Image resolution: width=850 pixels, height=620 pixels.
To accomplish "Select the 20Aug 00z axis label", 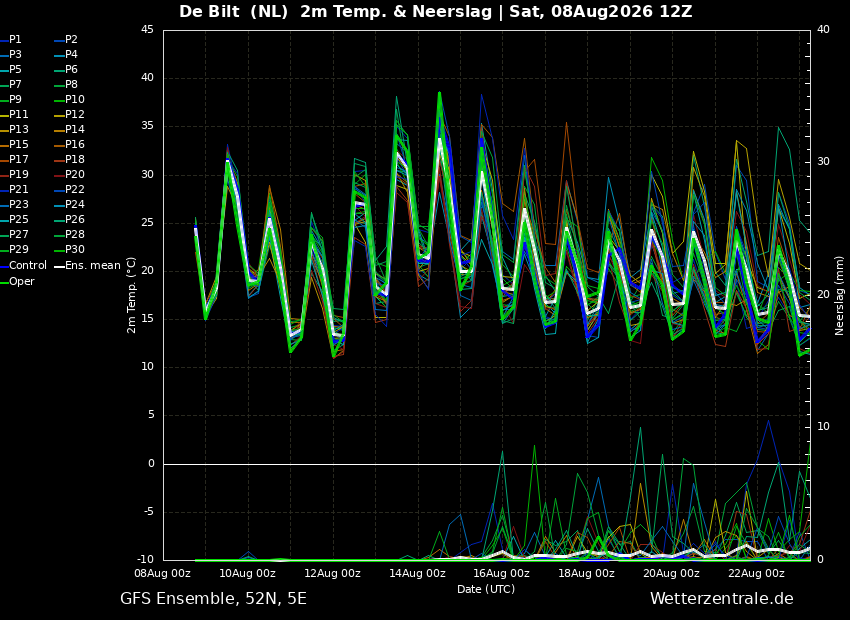I will (x=671, y=573).
